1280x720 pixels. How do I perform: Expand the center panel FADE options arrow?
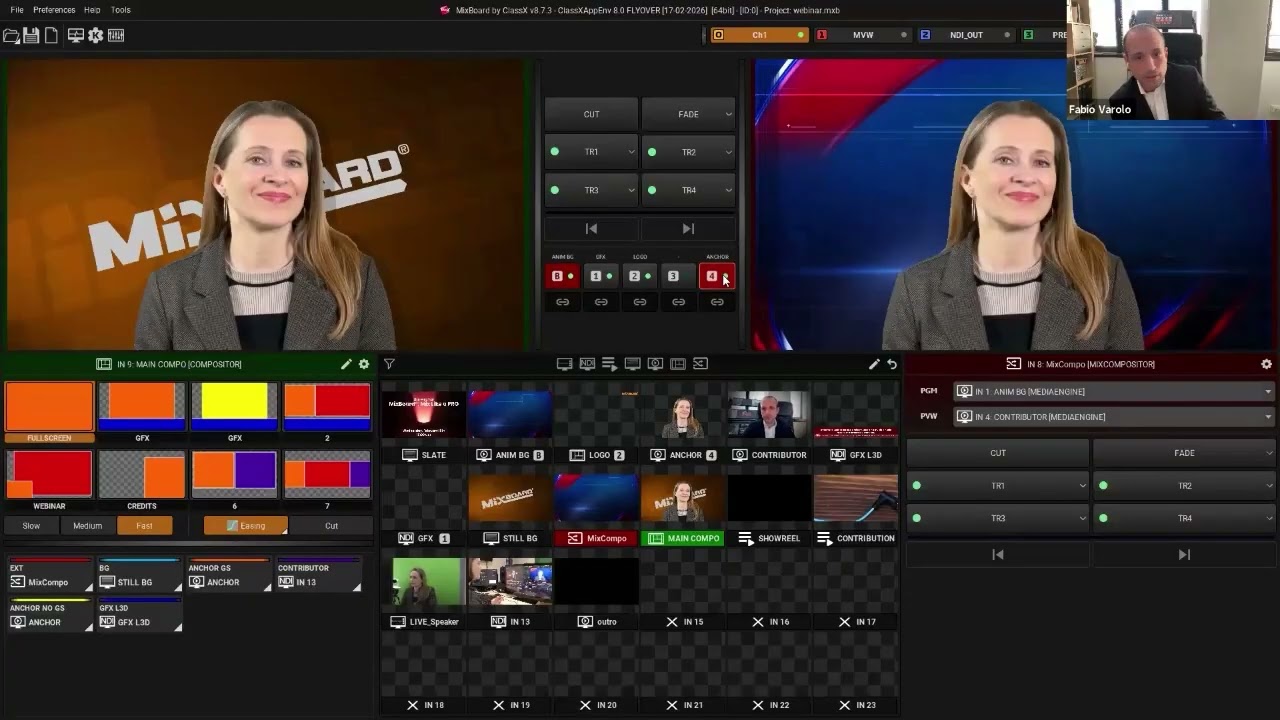pos(728,114)
